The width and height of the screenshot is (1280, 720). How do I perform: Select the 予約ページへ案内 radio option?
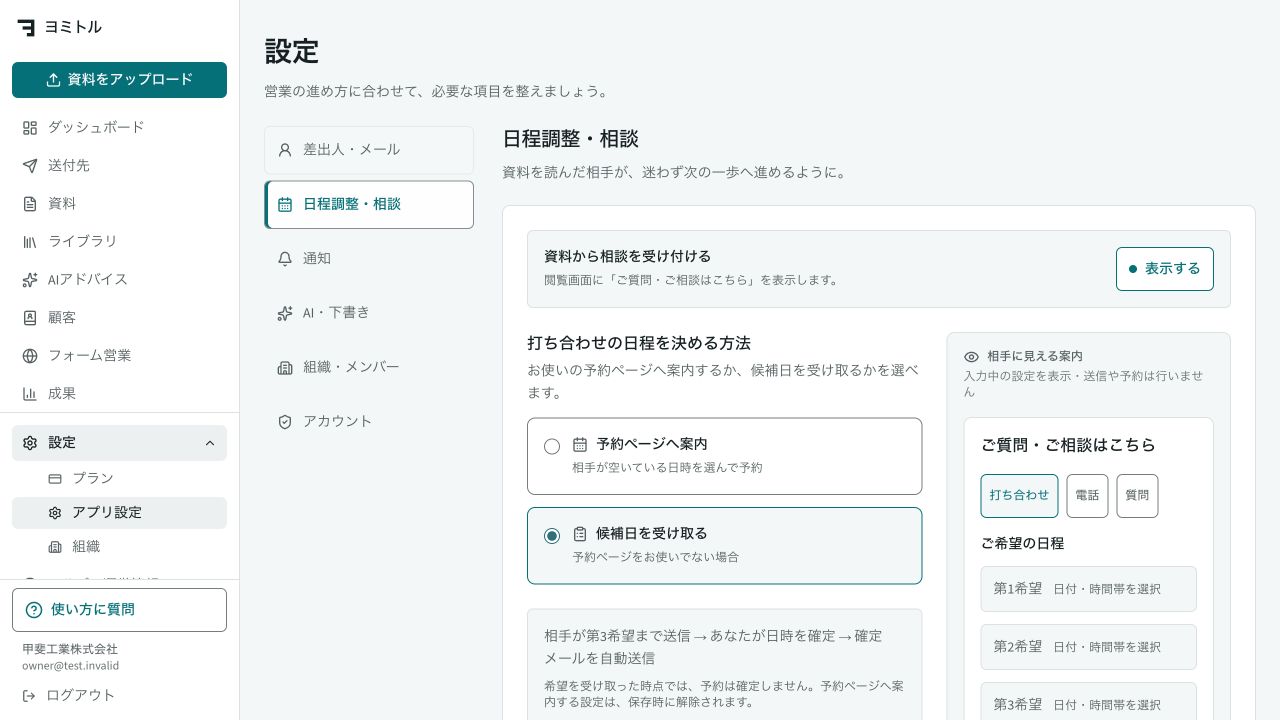[552, 447]
